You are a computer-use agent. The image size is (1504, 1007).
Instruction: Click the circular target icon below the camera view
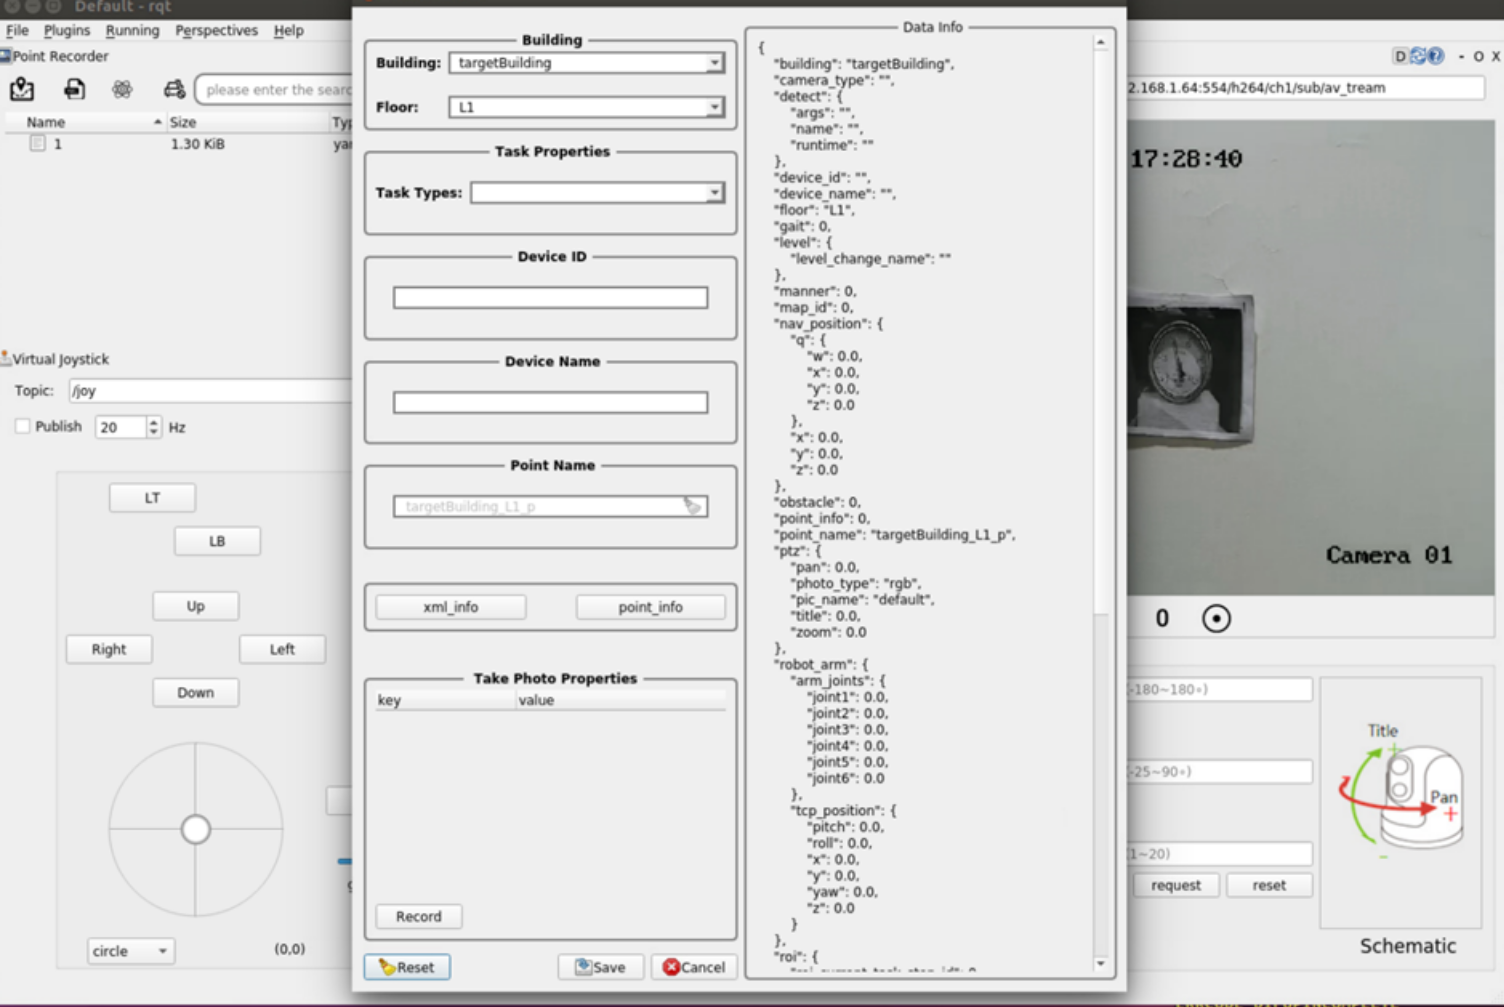1216,619
